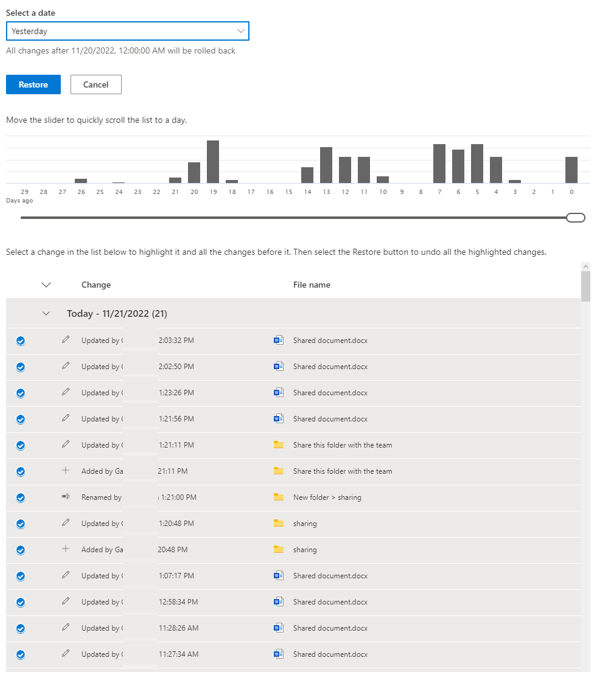
Task: Click the pencil icon for 11:28:26 AM update
Action: coord(65,627)
